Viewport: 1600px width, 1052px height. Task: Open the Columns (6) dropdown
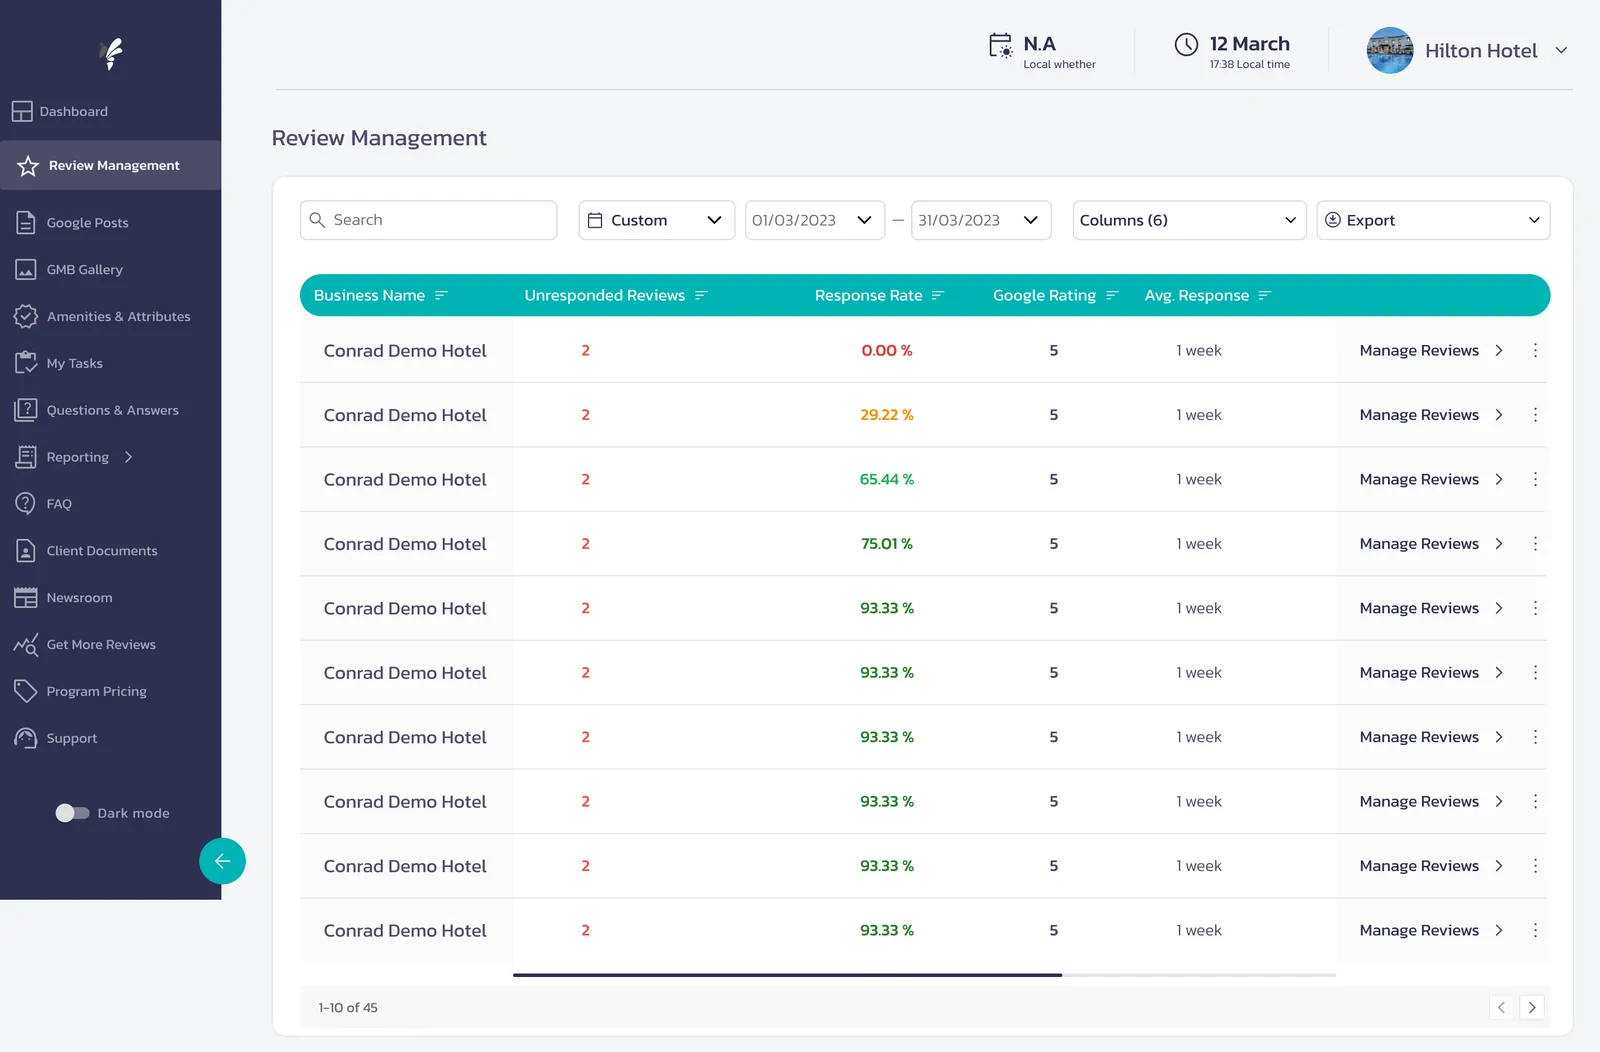coord(1189,220)
